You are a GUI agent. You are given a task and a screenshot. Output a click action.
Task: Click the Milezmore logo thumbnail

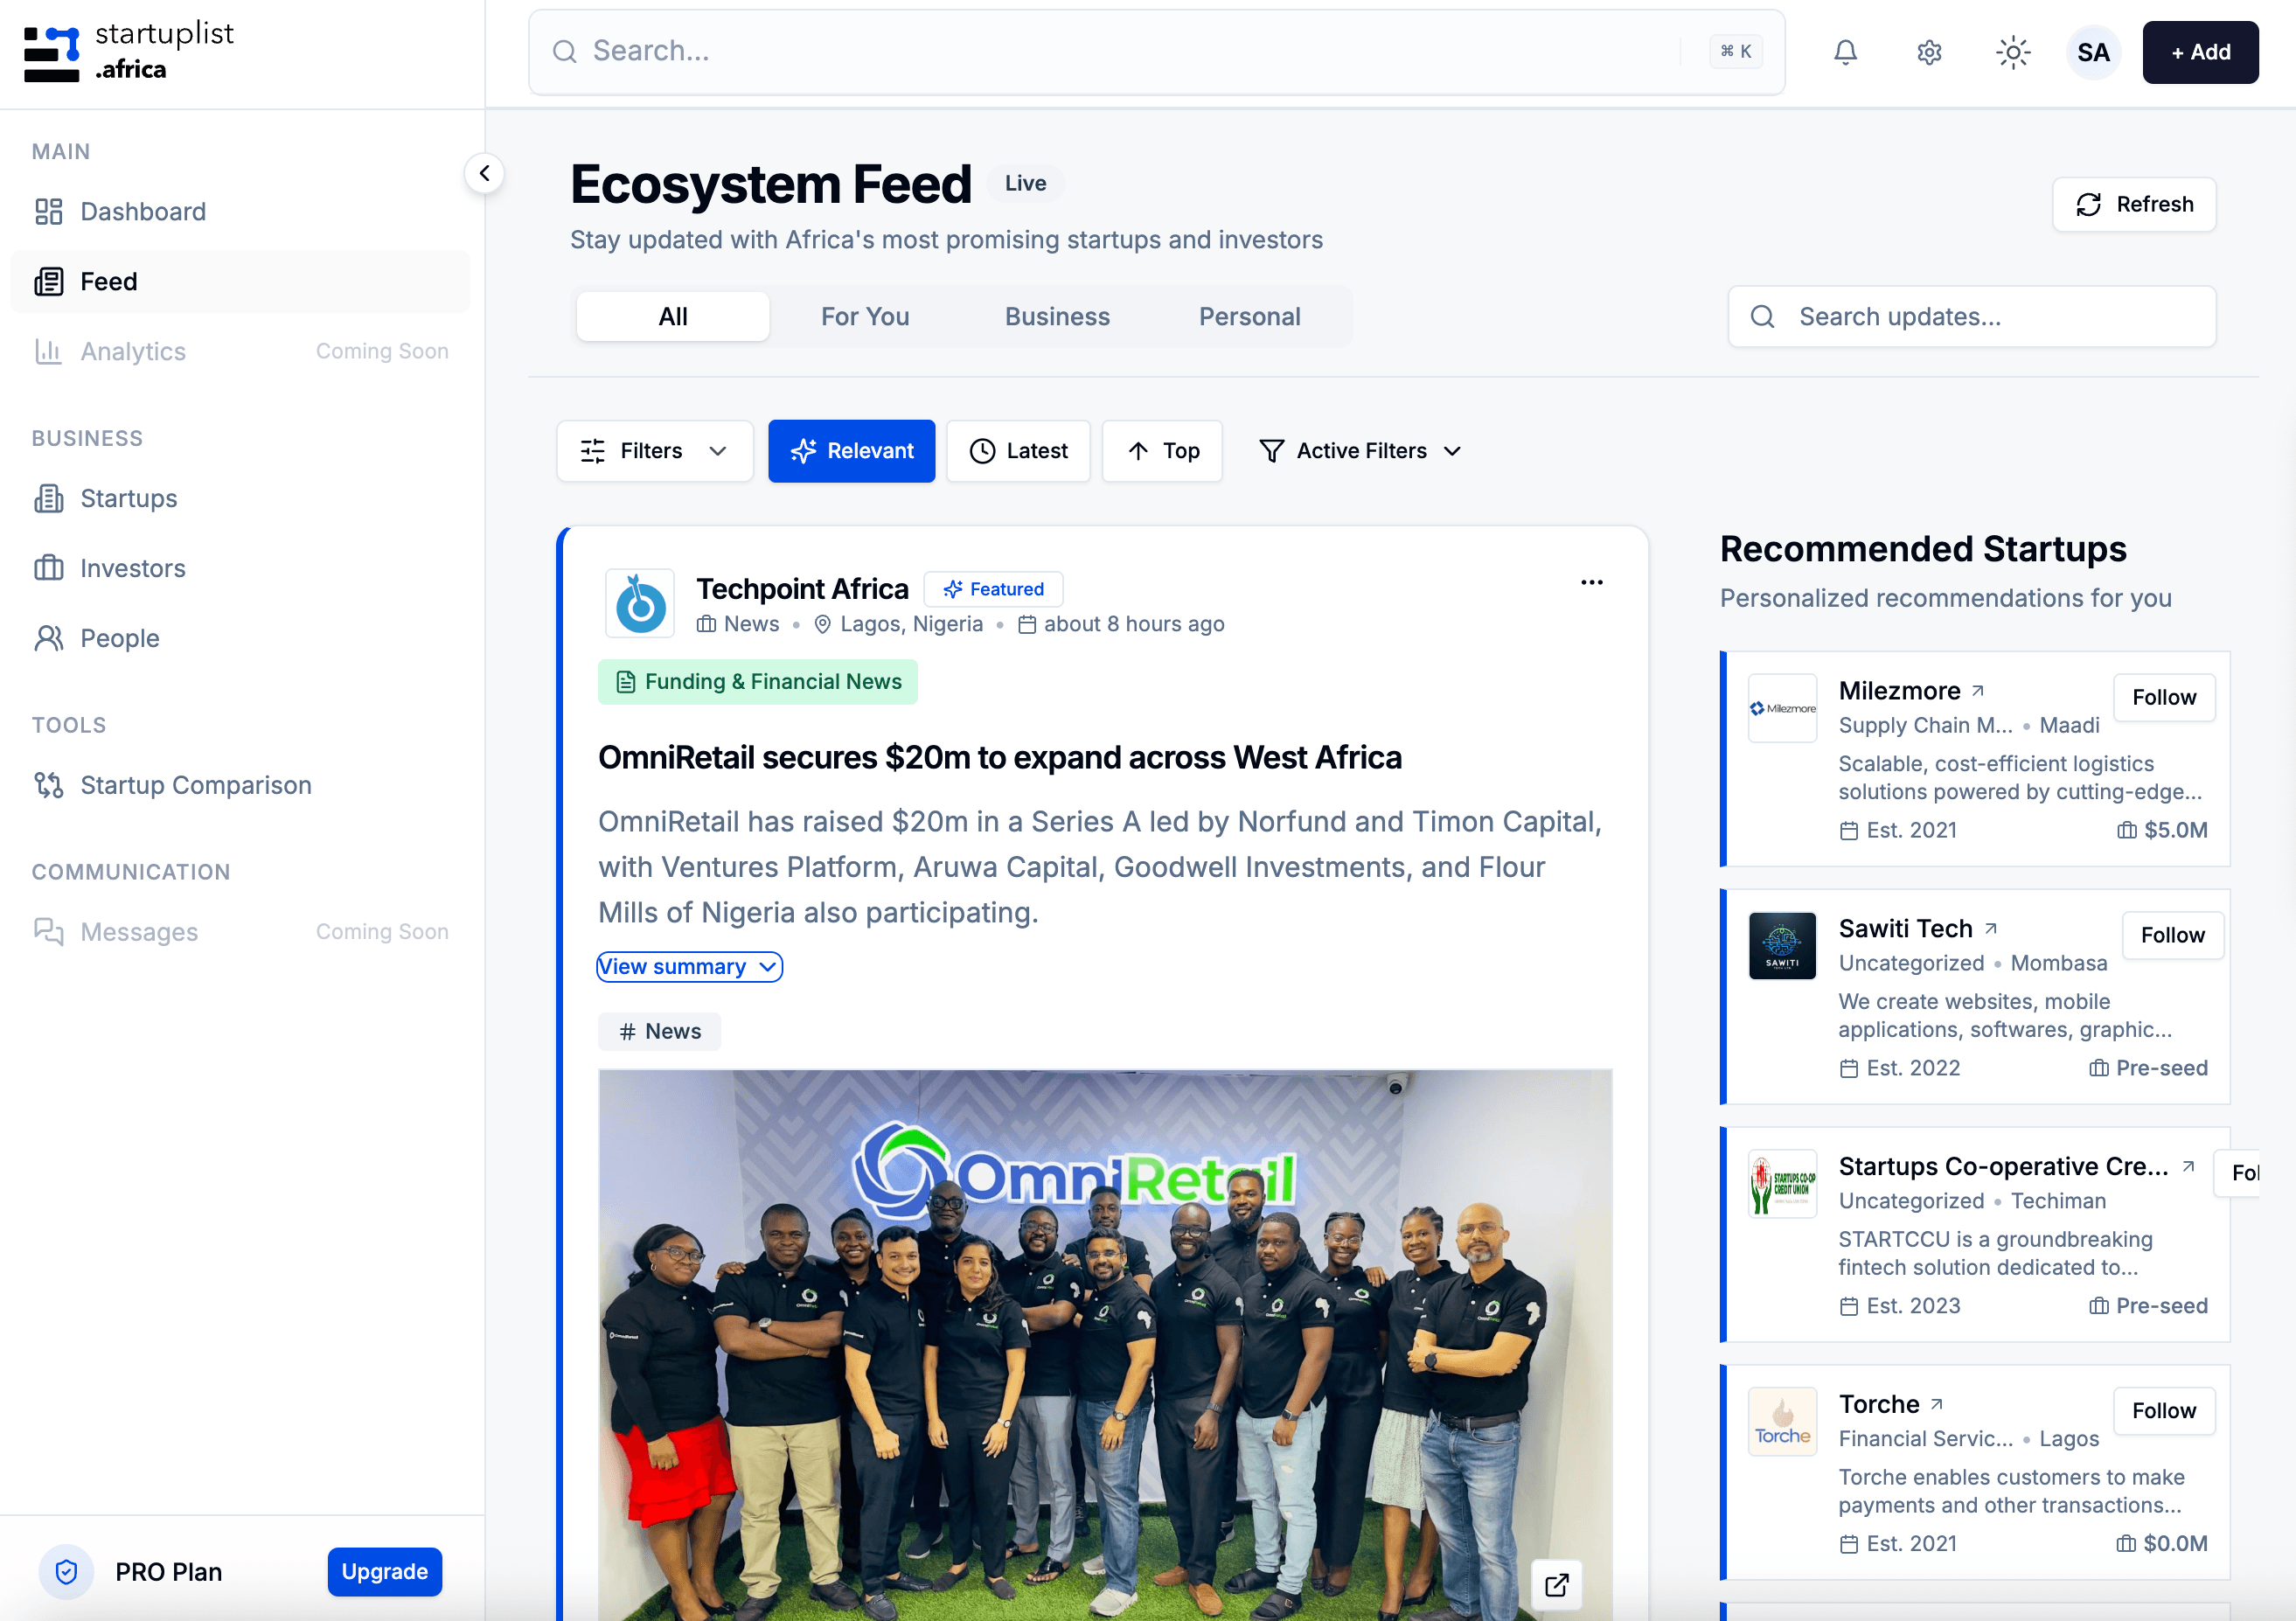coord(1782,708)
